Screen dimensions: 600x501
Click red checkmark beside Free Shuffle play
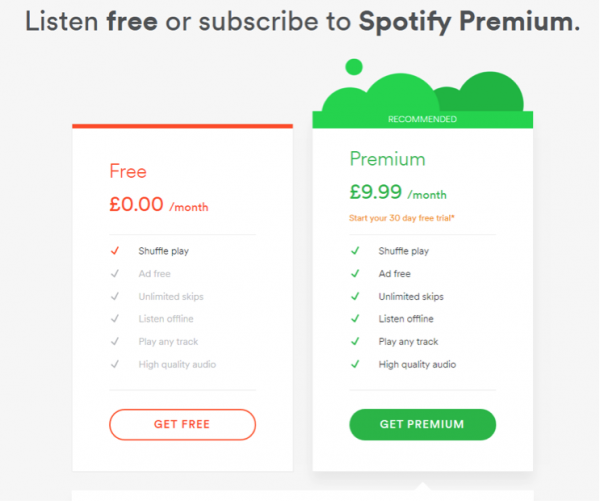tap(115, 251)
